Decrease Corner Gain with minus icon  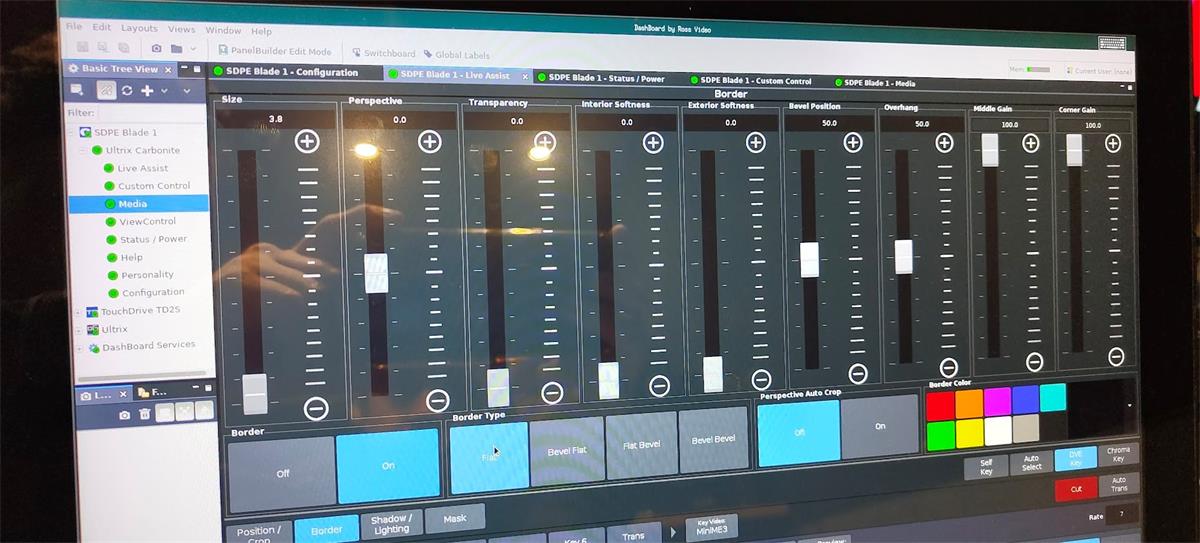pos(1116,357)
